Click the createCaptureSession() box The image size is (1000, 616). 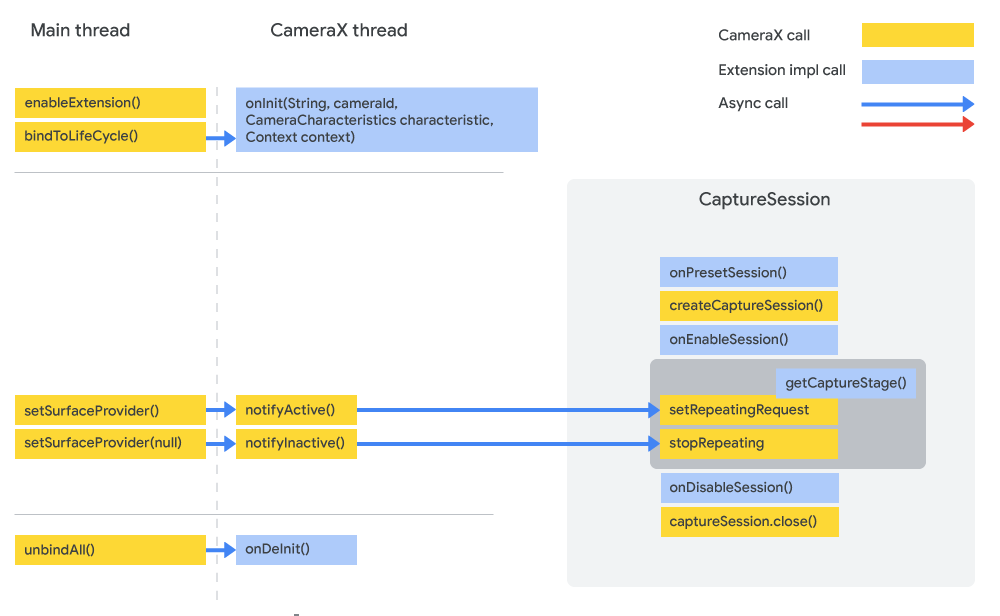click(x=748, y=306)
